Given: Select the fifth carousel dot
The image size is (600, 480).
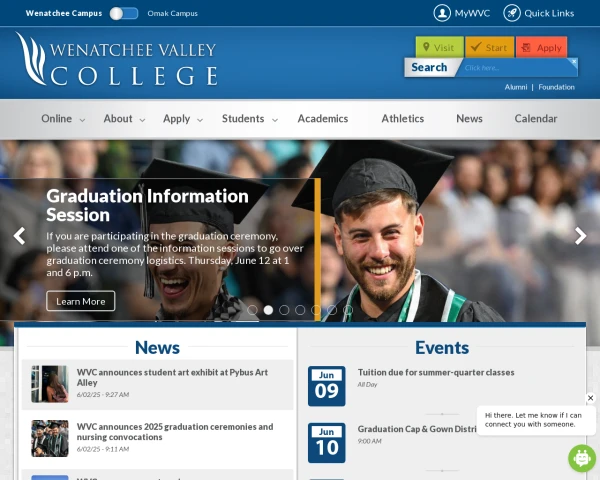Looking at the screenshot, I should pyautogui.click(x=316, y=310).
